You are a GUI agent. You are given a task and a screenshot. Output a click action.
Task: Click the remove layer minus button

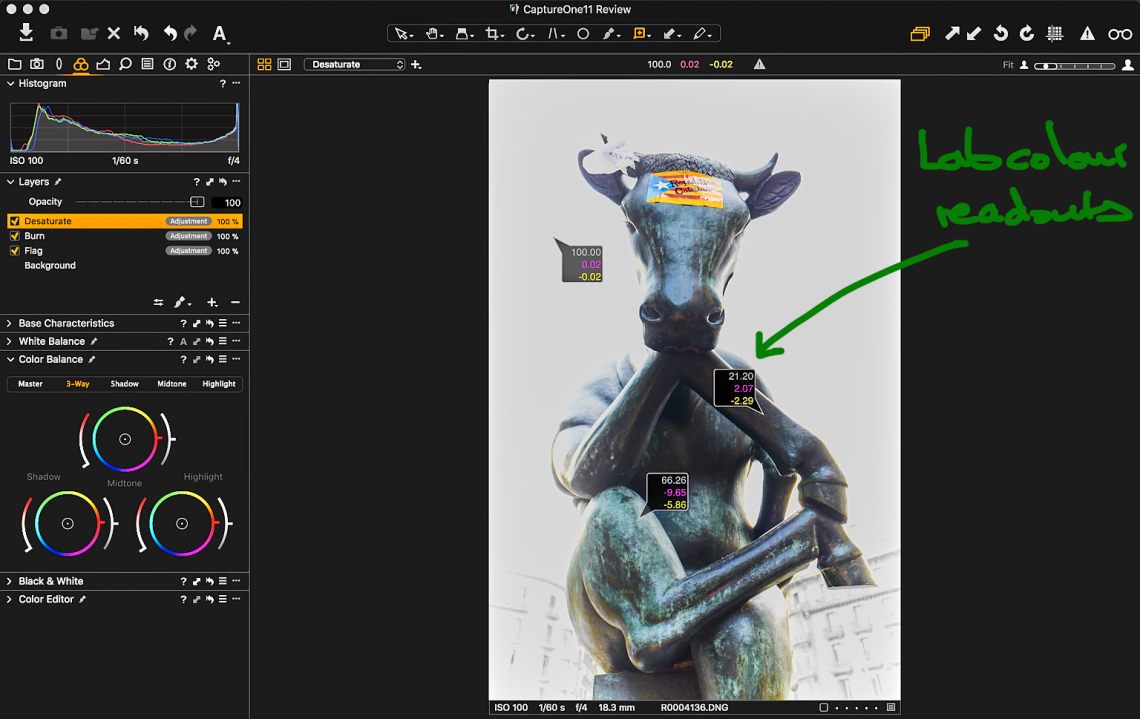click(235, 302)
